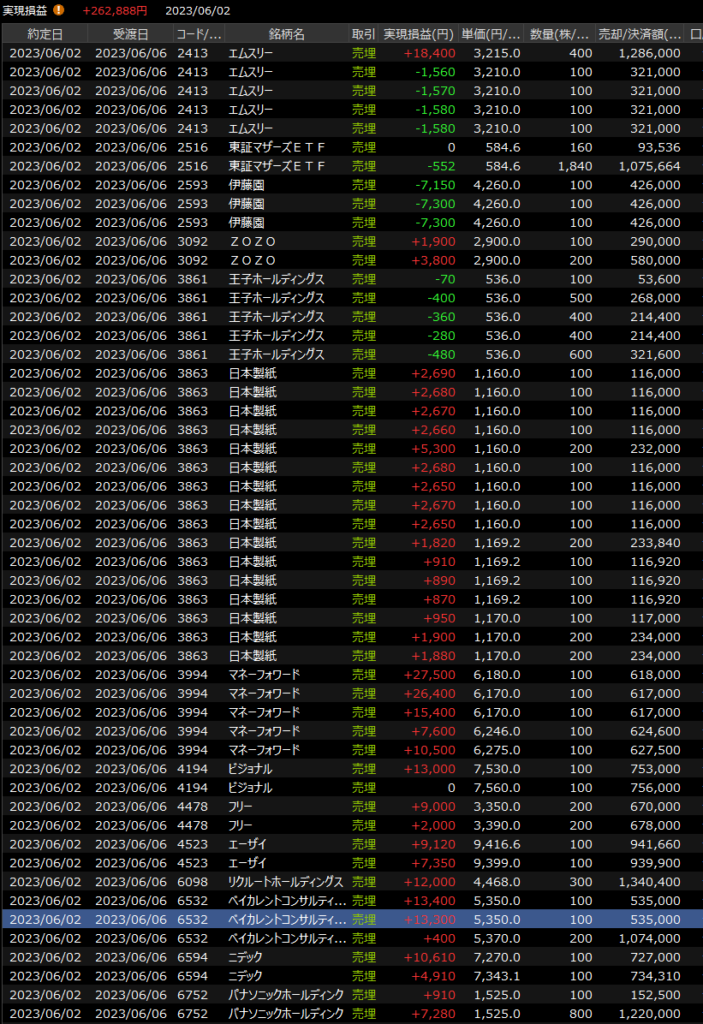This screenshot has width=703, height=1024.
Task: Click the 単価 column header
Action: tap(492, 34)
